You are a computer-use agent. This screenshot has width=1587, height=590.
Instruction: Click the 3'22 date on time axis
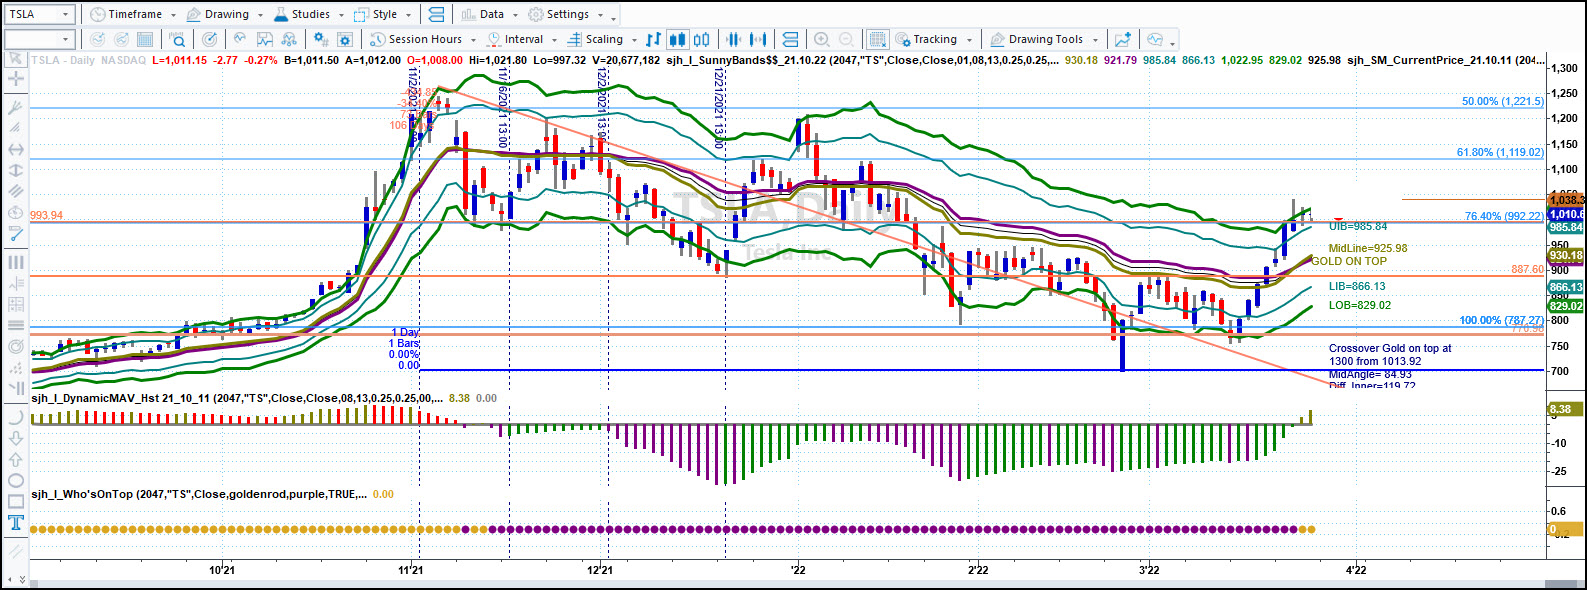[1149, 570]
